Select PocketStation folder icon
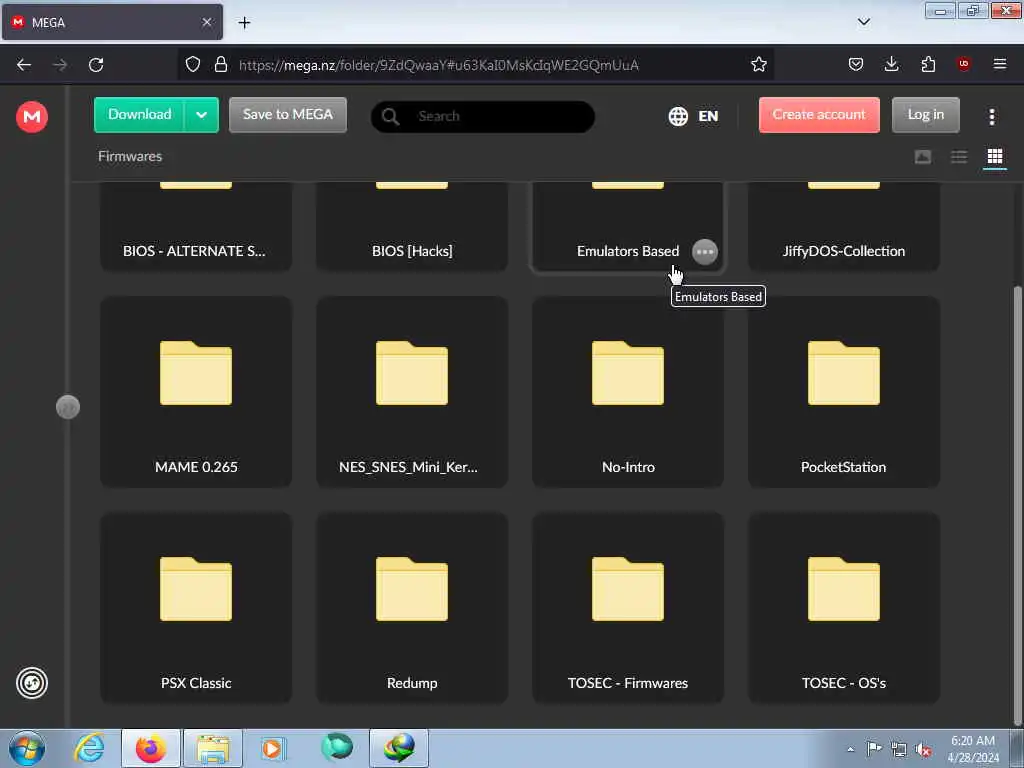Image resolution: width=1024 pixels, height=768 pixels. pyautogui.click(x=844, y=373)
